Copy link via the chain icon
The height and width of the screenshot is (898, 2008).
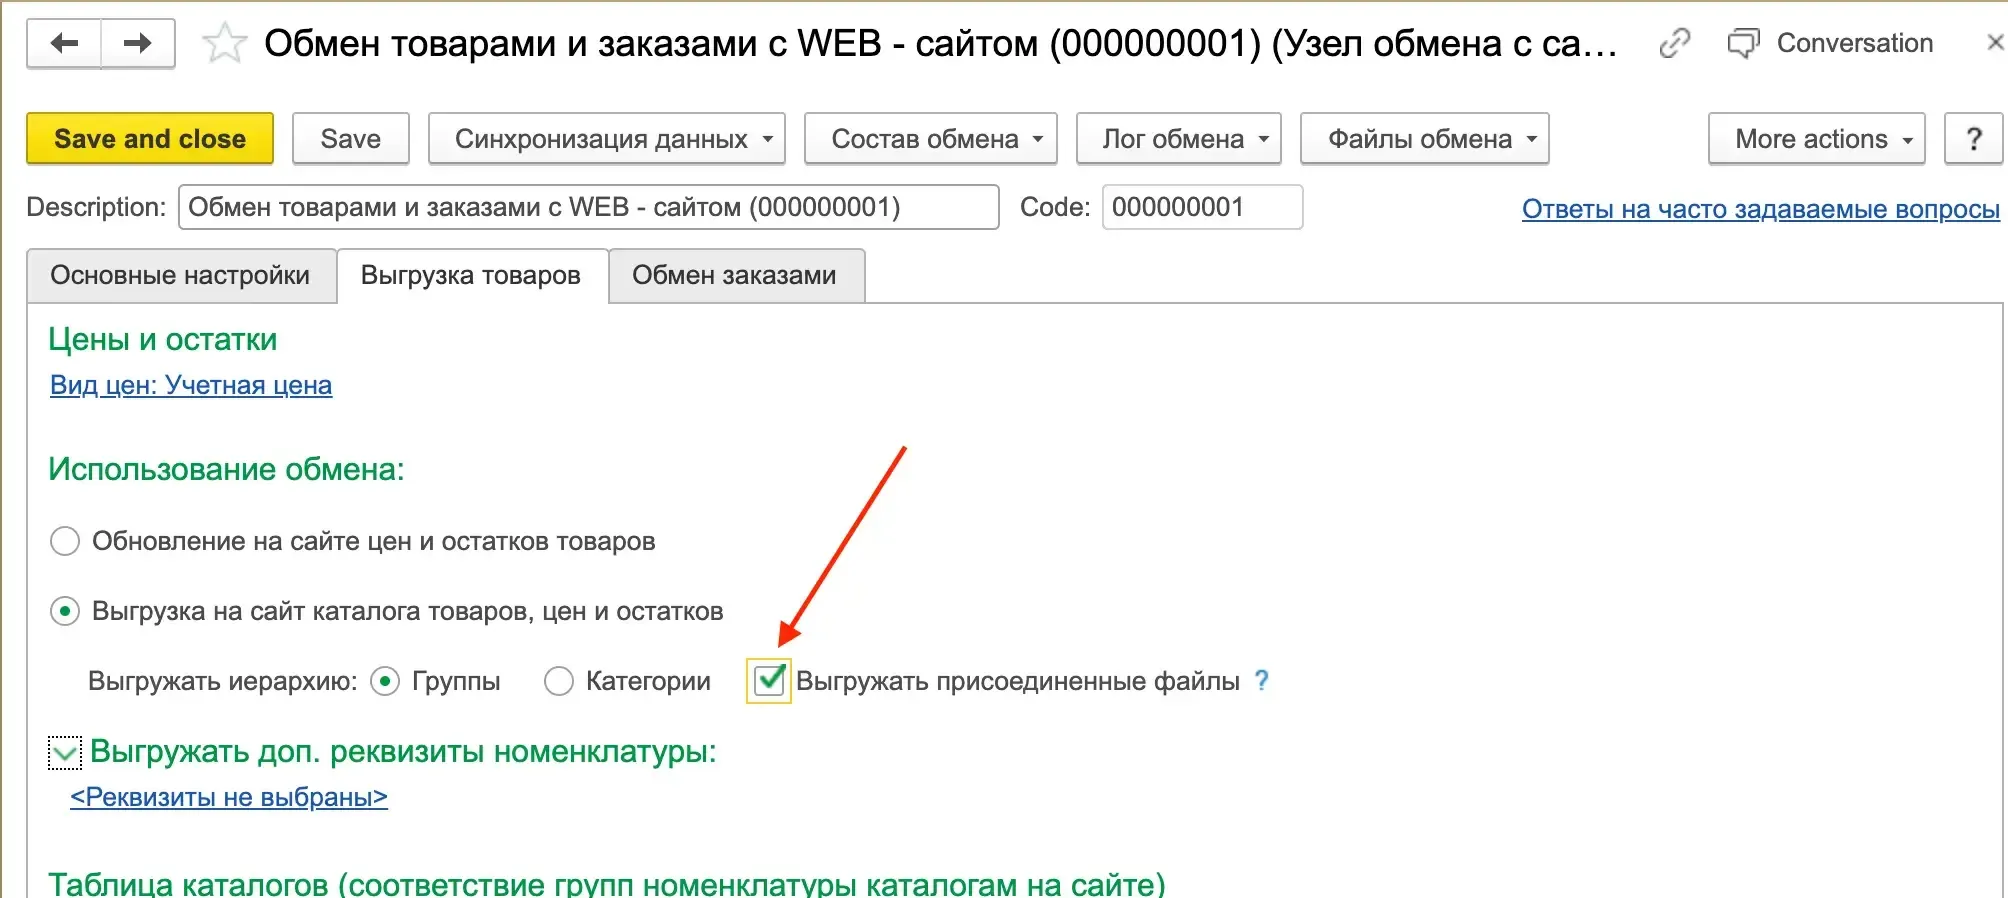point(1674,43)
